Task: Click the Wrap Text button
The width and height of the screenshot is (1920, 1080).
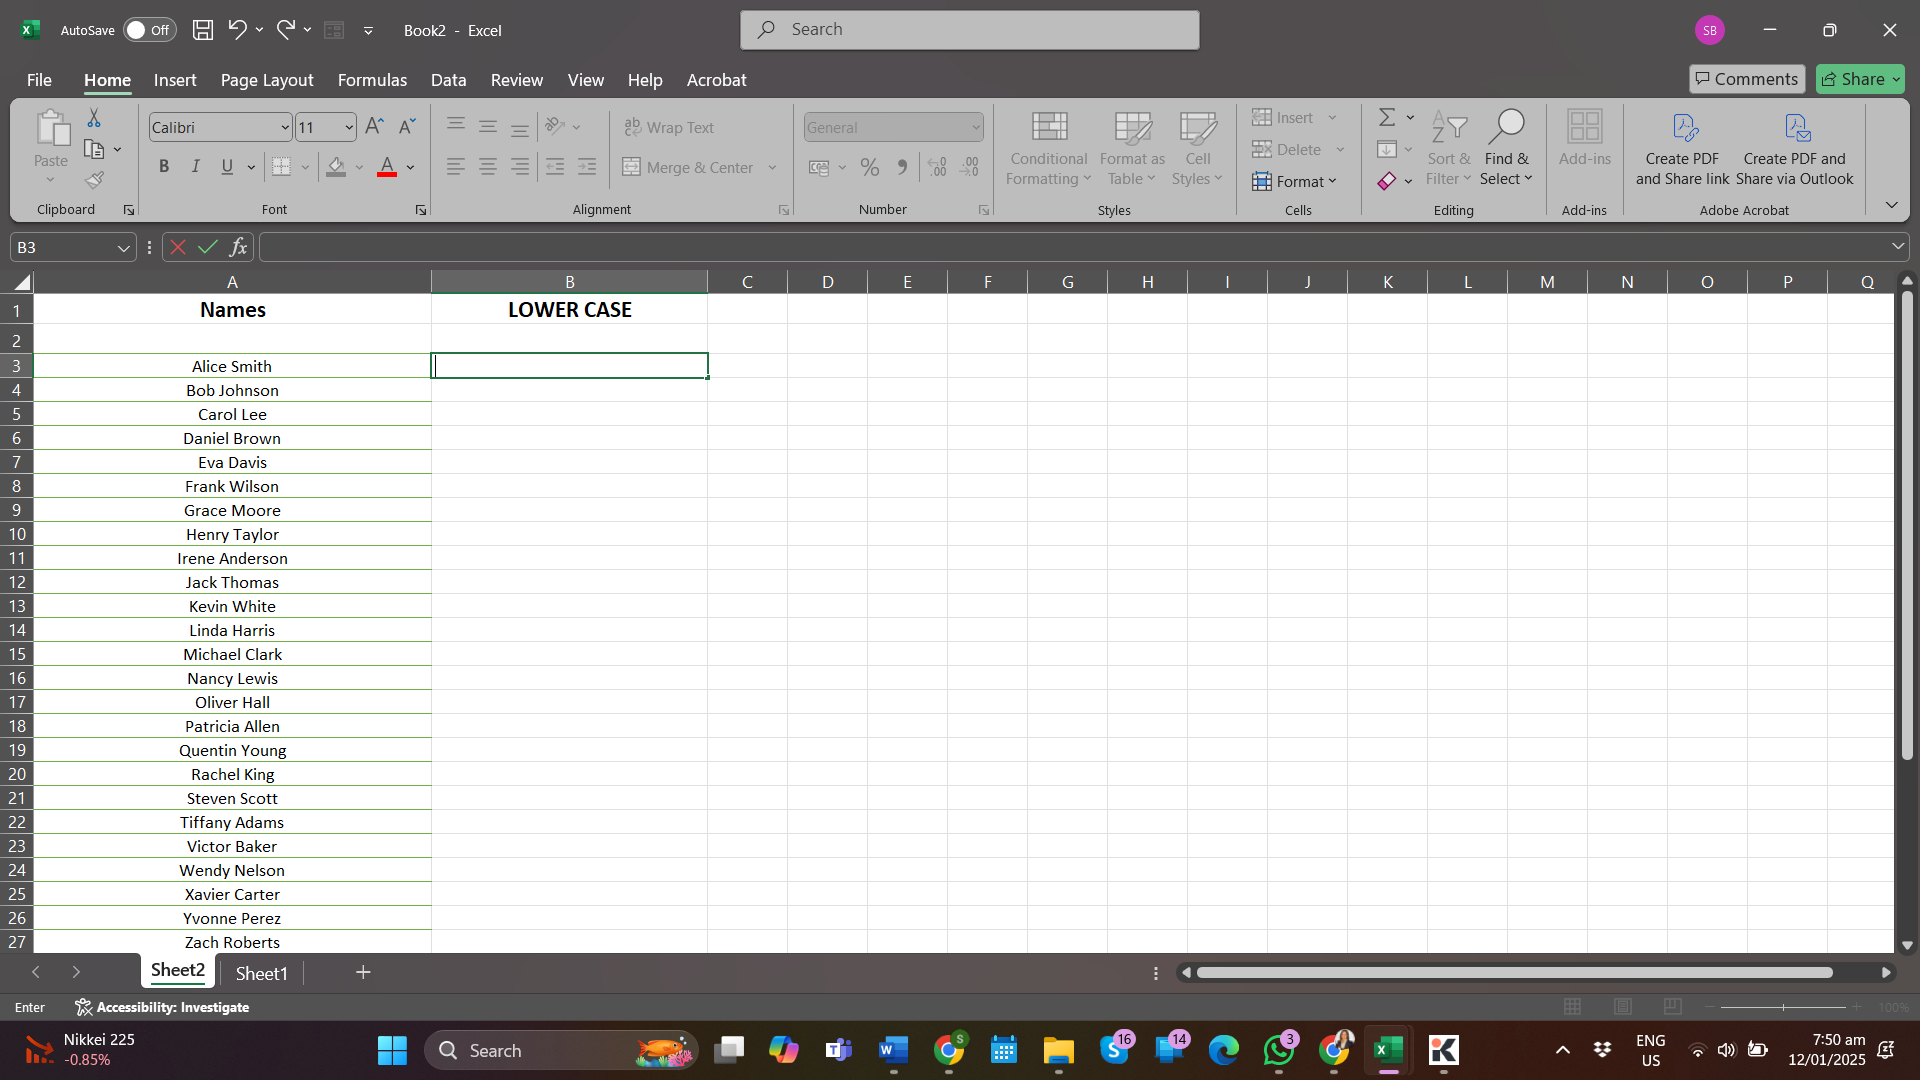Action: [x=669, y=127]
